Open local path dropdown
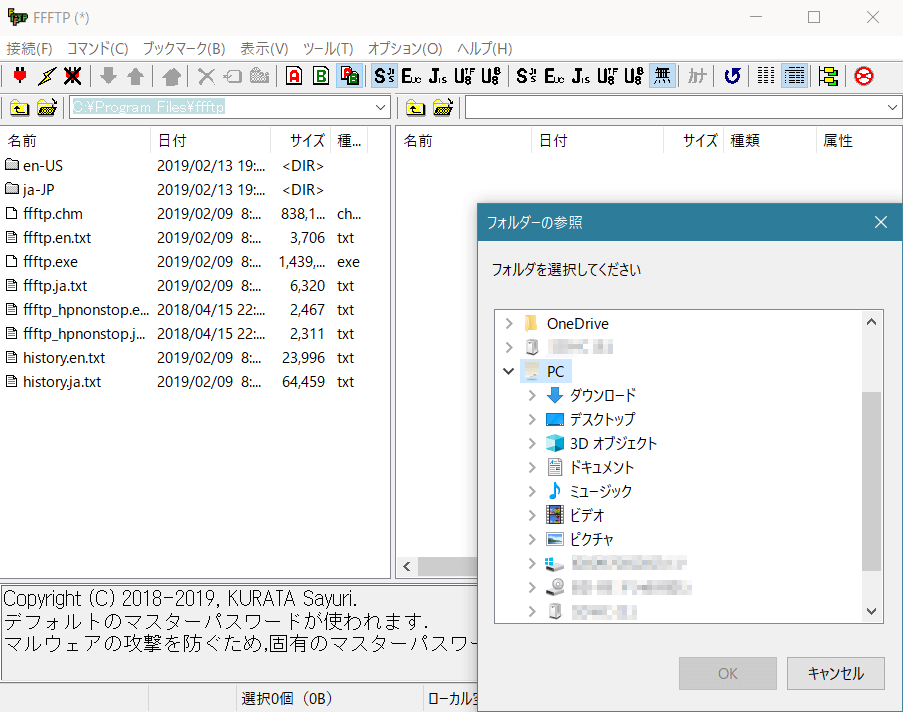 pyautogui.click(x=380, y=107)
